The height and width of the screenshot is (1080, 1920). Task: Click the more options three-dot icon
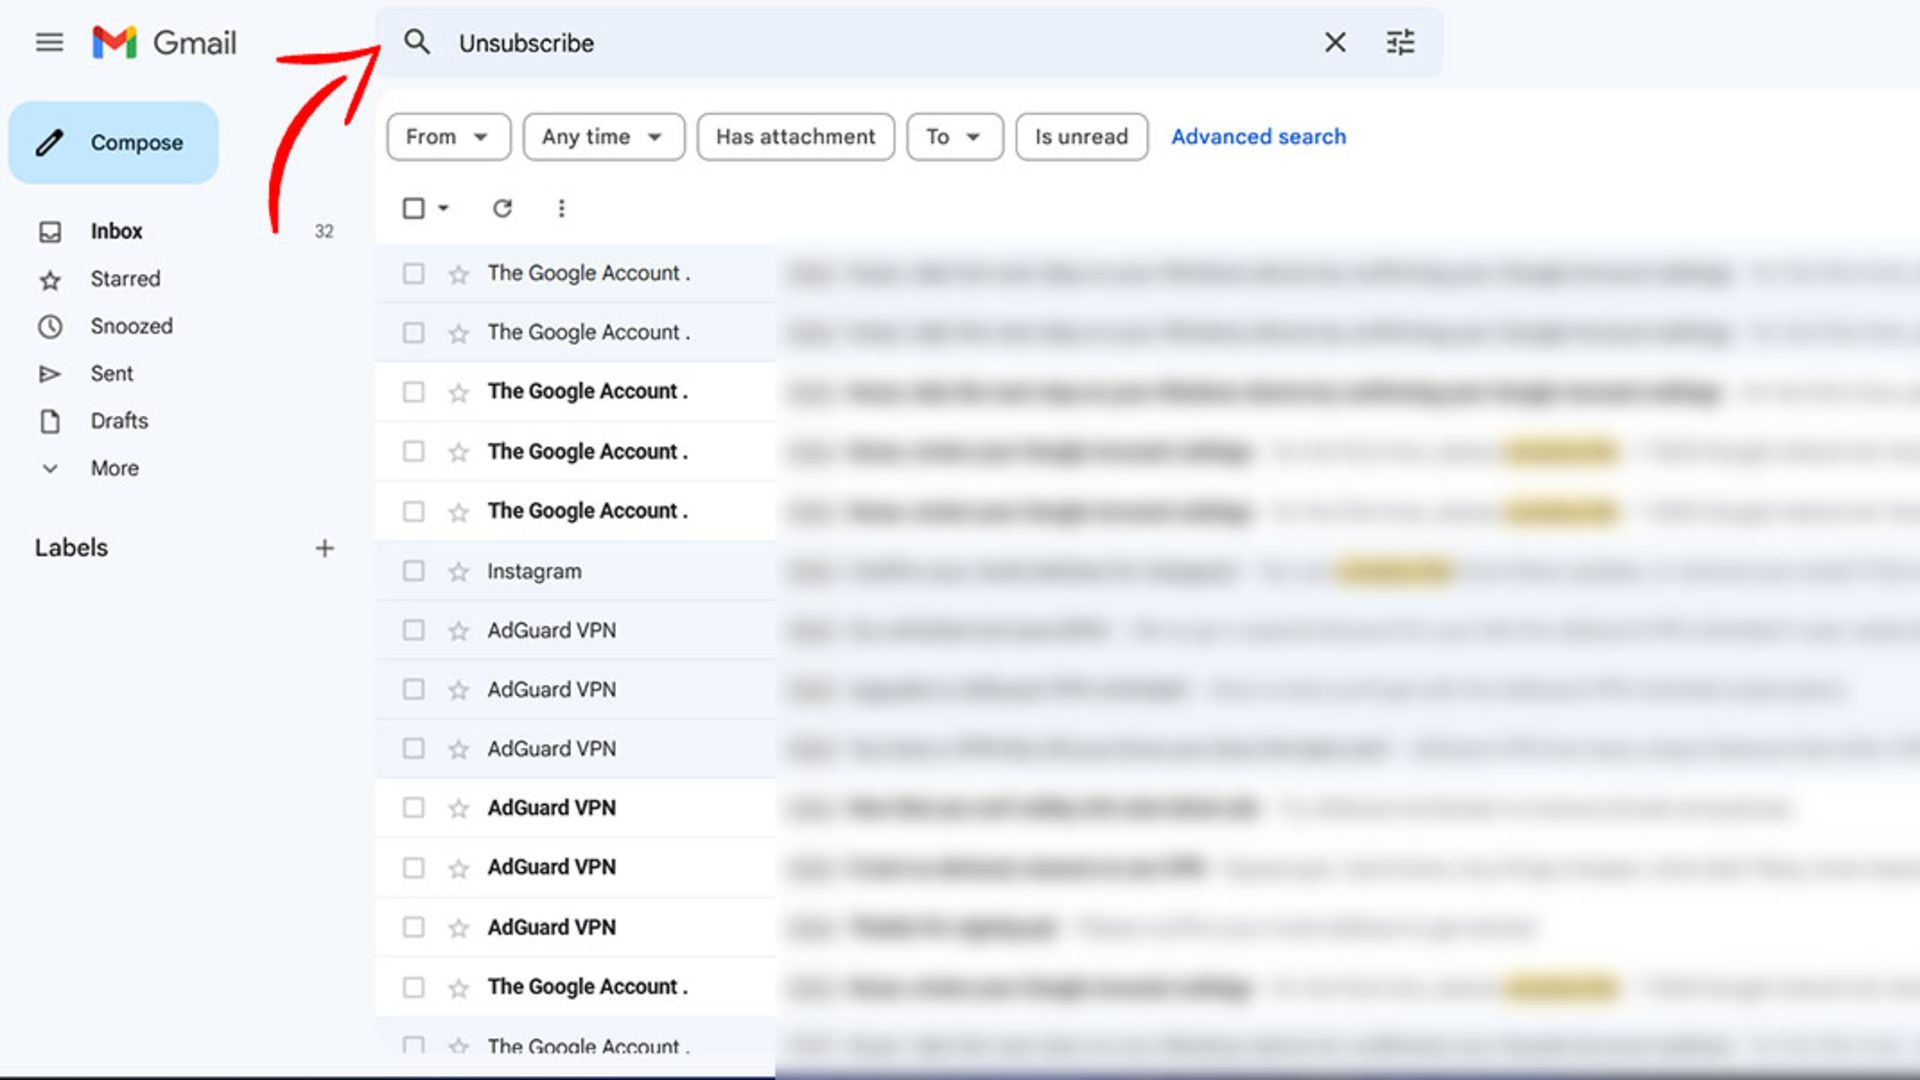[x=560, y=208]
